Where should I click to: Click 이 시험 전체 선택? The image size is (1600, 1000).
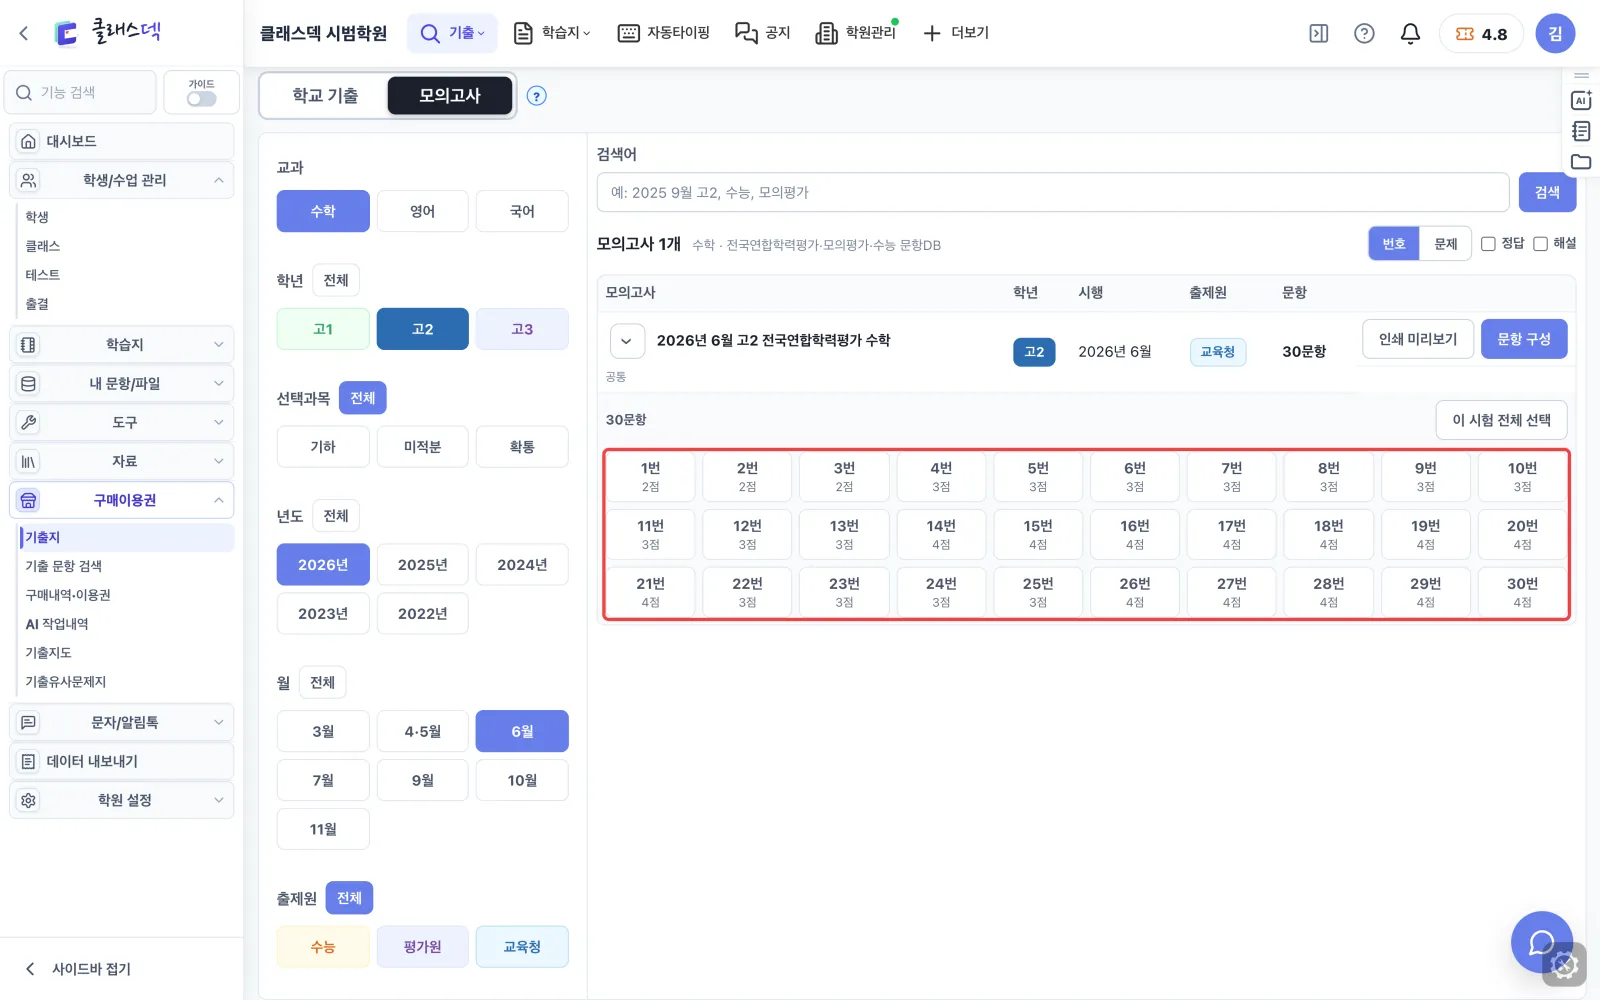1501,420
